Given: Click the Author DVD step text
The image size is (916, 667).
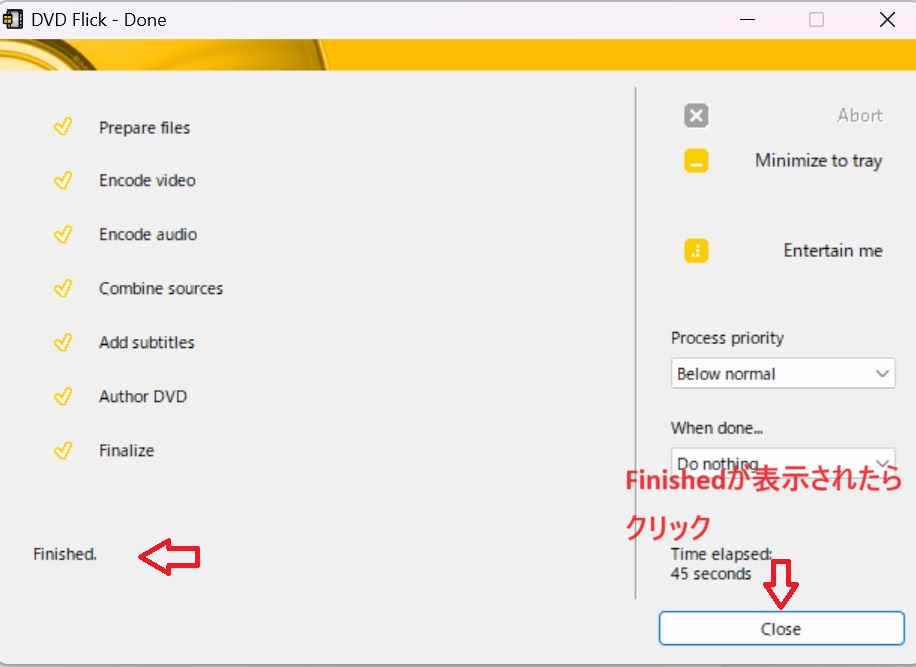Looking at the screenshot, I should [143, 396].
